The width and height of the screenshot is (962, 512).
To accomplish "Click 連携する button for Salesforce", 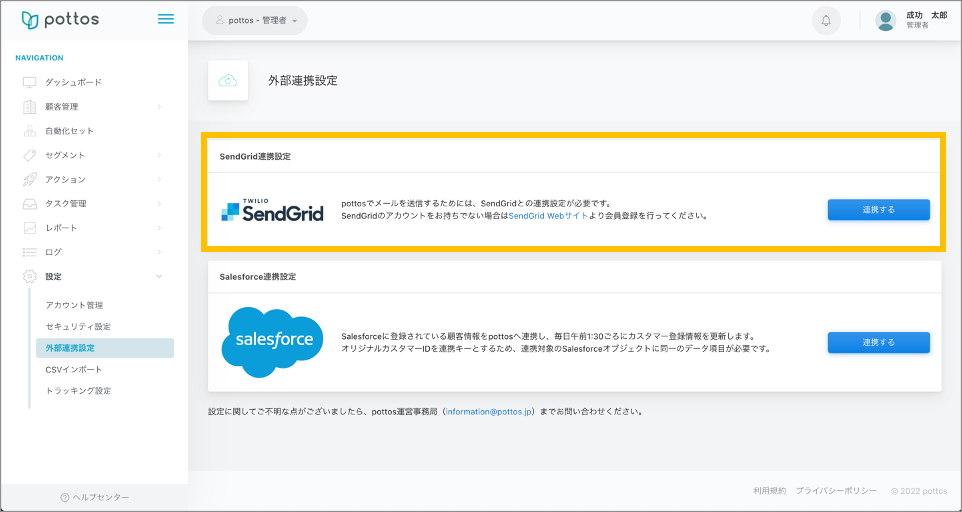I will point(879,342).
